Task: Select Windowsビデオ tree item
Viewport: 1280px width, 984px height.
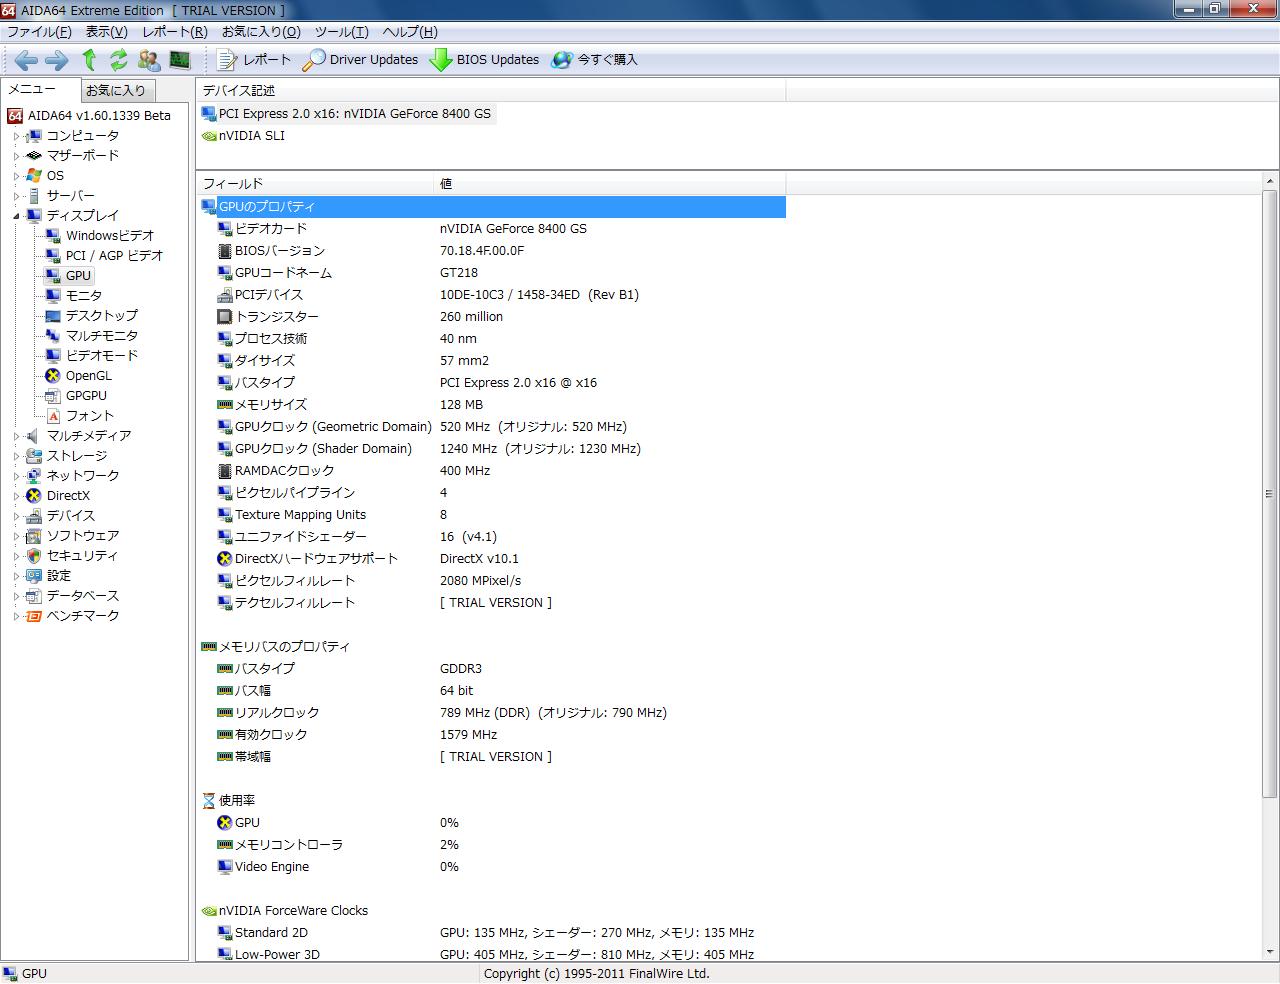Action: click(110, 236)
